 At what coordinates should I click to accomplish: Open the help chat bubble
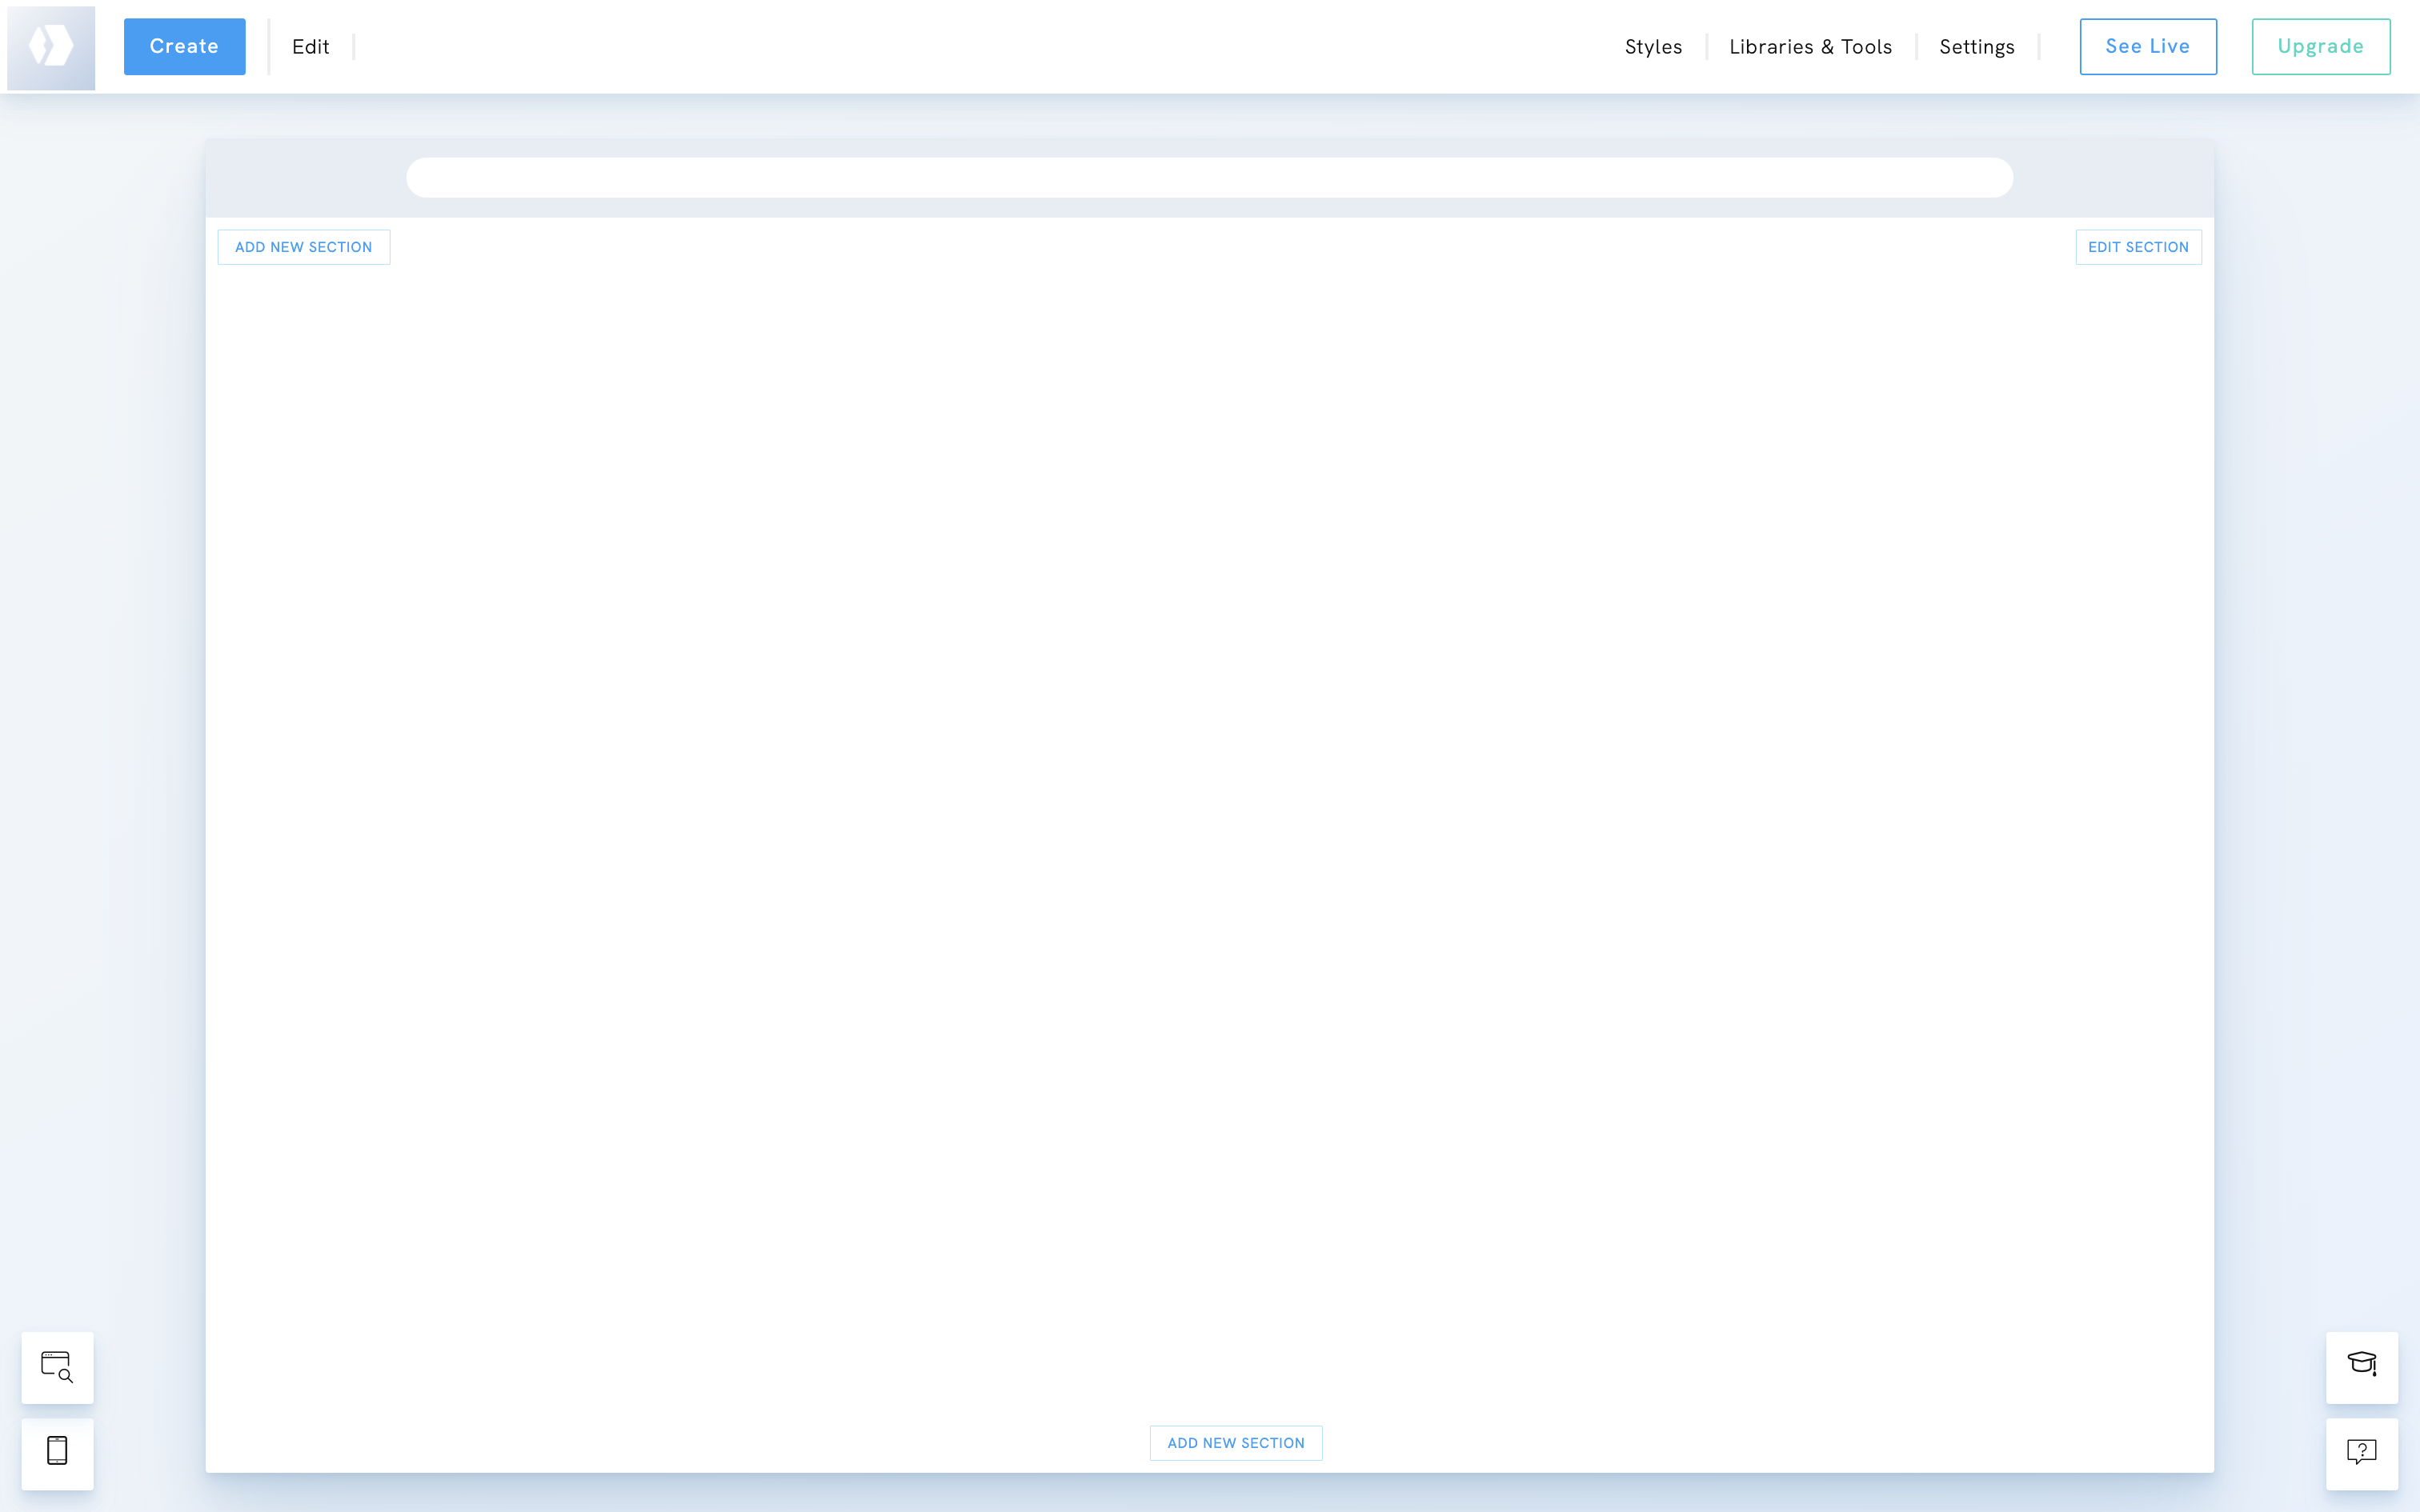pyautogui.click(x=2364, y=1453)
